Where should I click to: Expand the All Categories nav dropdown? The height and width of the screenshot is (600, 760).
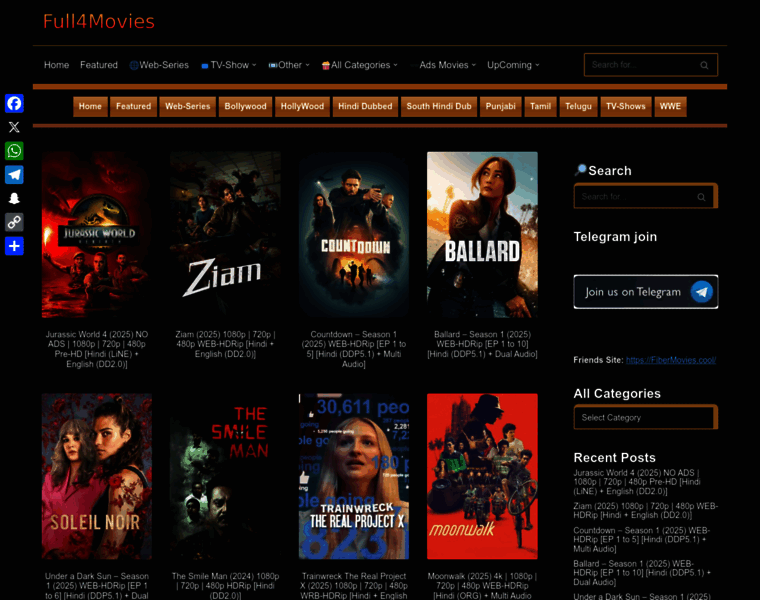[360, 65]
